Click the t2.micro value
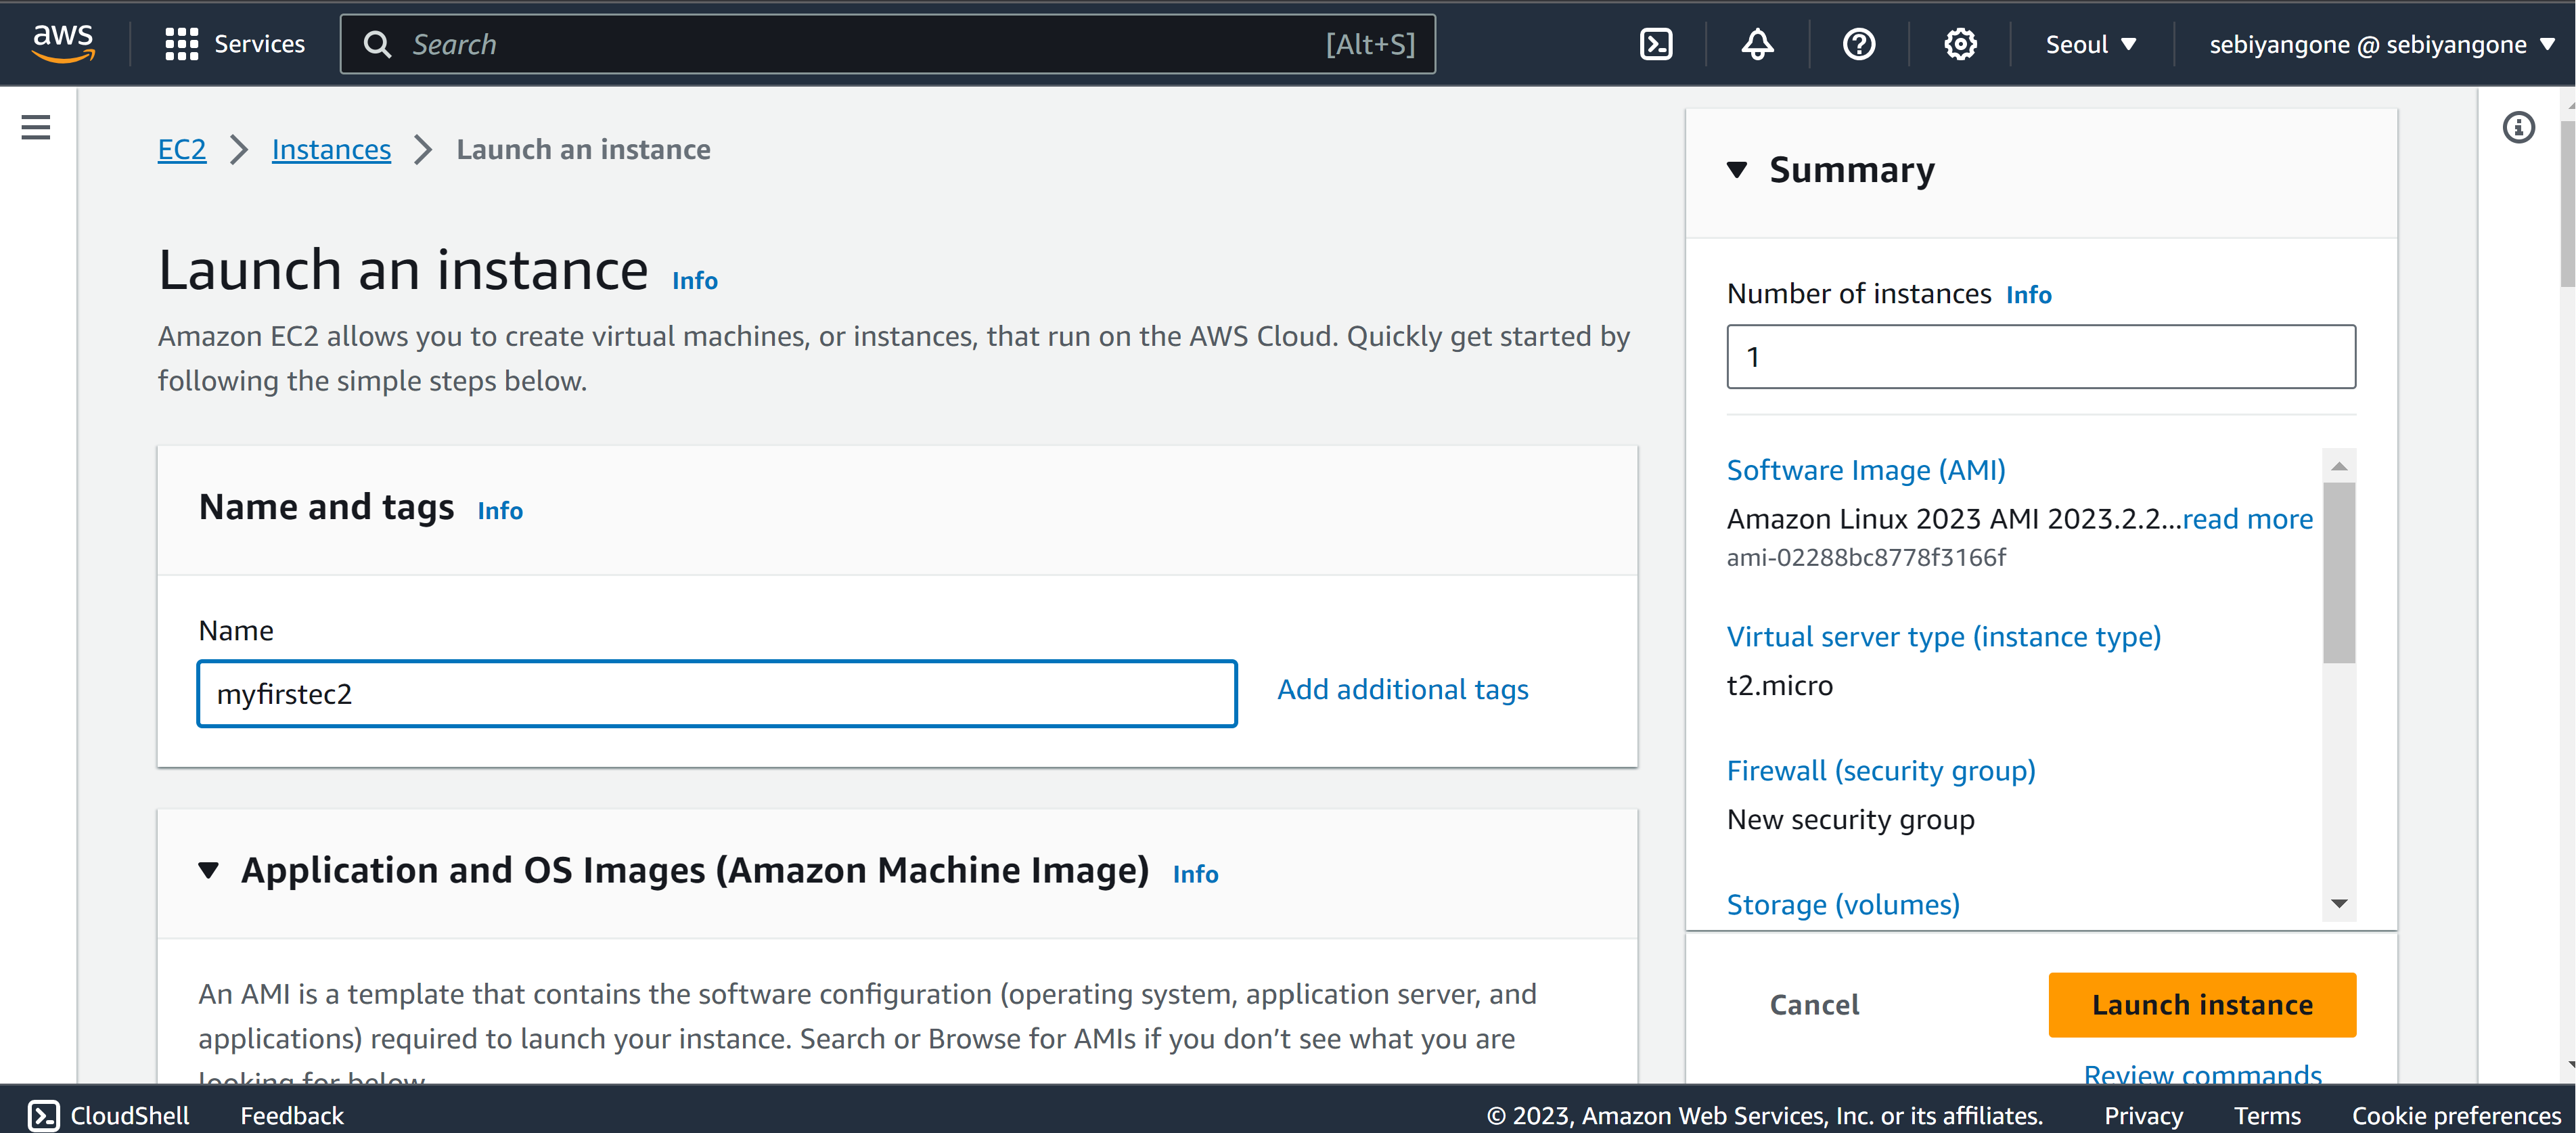 pos(1779,685)
